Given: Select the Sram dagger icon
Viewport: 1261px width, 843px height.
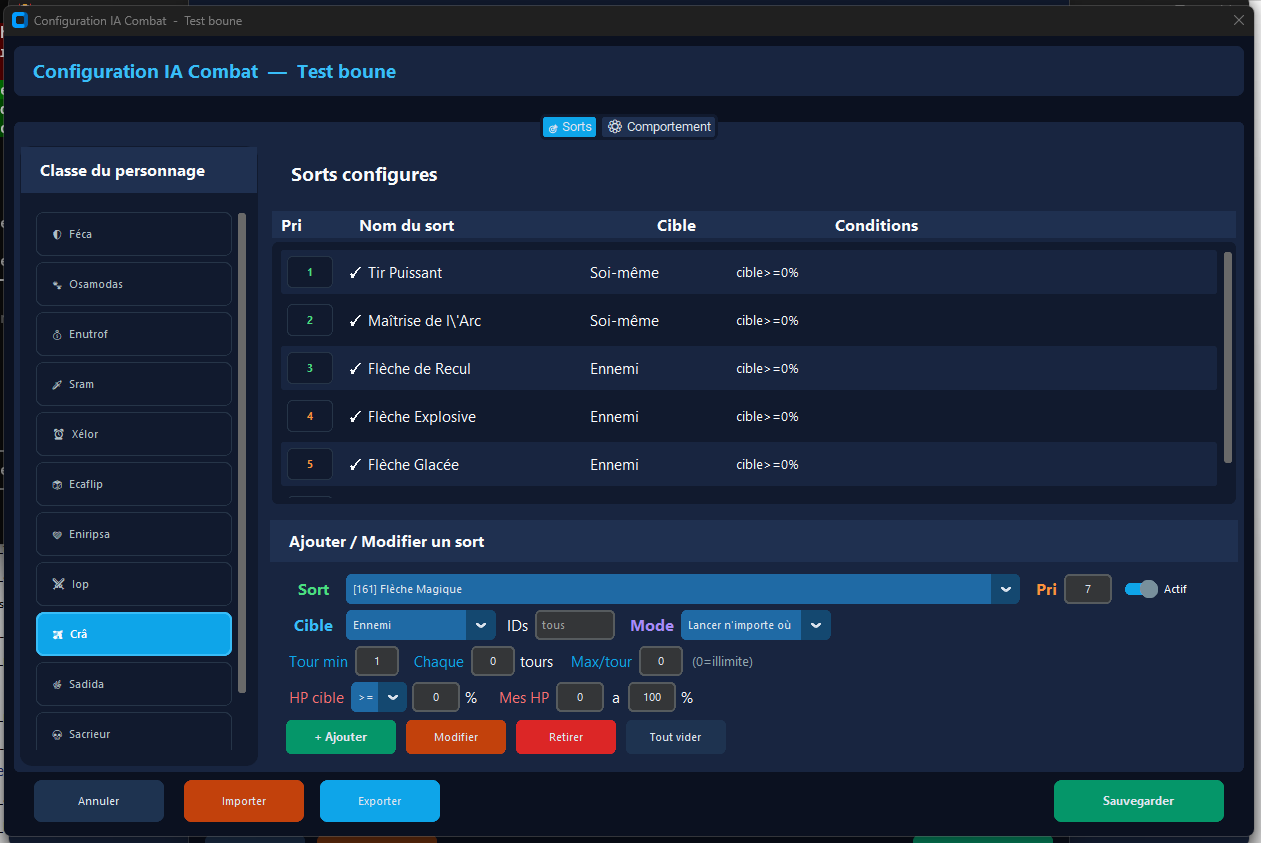Looking at the screenshot, I should [x=57, y=385].
